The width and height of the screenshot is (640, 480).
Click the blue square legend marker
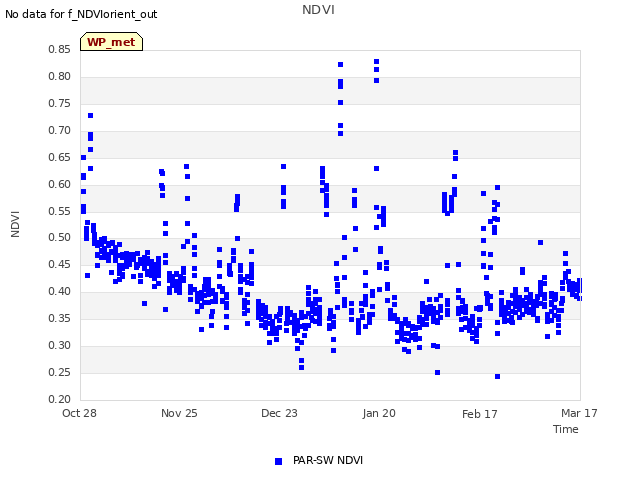[278, 461]
